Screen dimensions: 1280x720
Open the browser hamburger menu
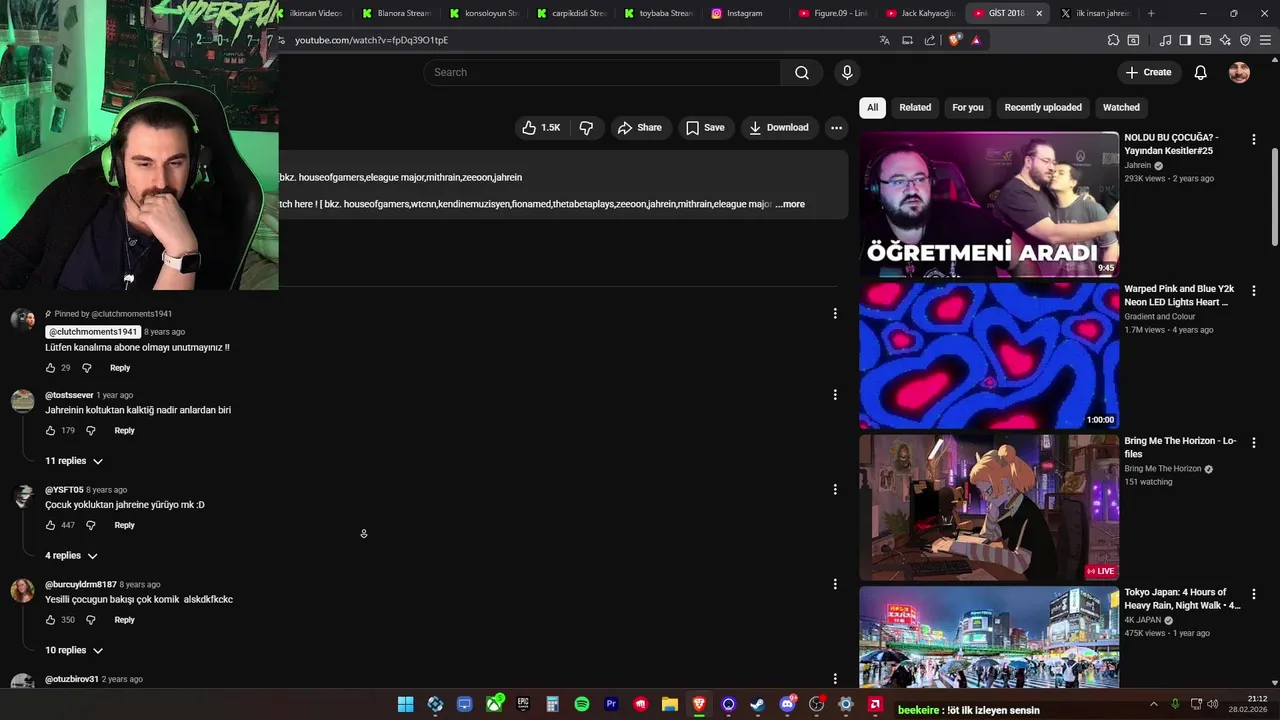(1265, 40)
